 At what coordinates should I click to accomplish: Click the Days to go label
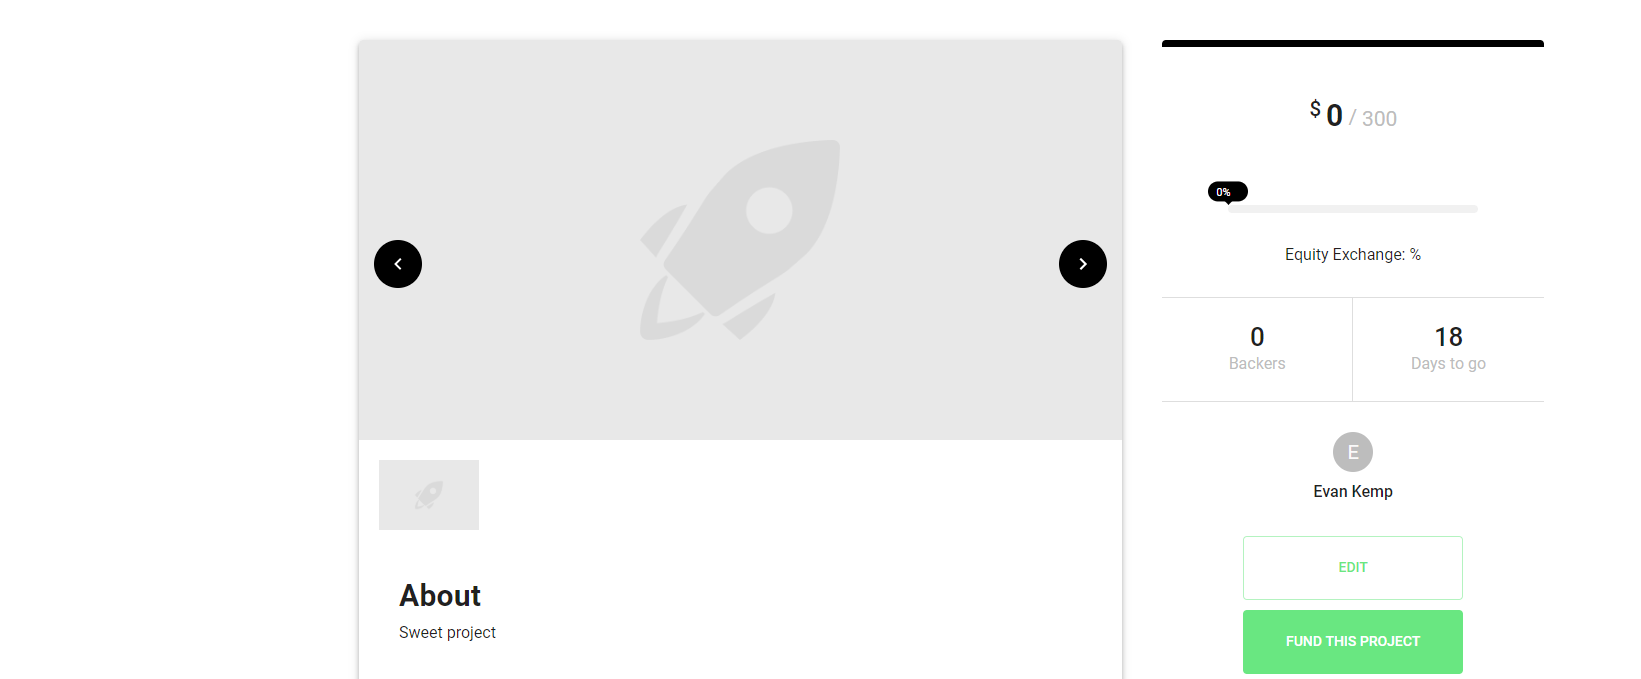point(1448,364)
